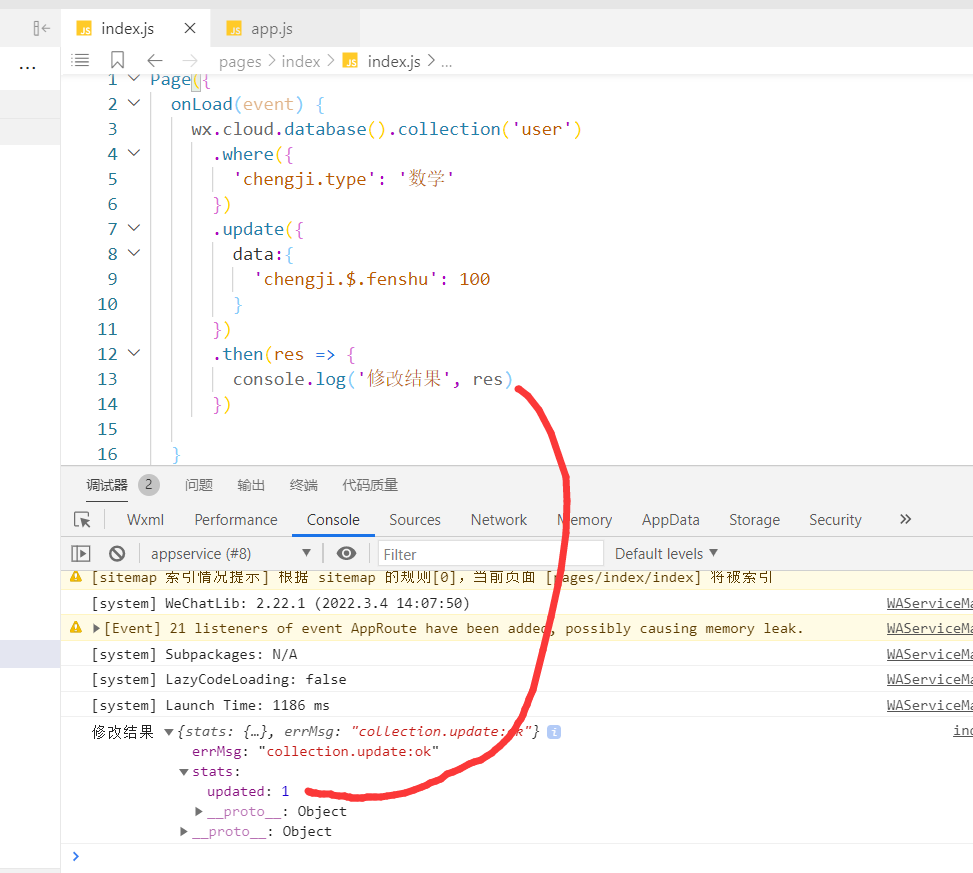Viewport: 973px width, 873px height.
Task: Switch to the 代码质量 code quality tab
Action: pyautogui.click(x=370, y=485)
